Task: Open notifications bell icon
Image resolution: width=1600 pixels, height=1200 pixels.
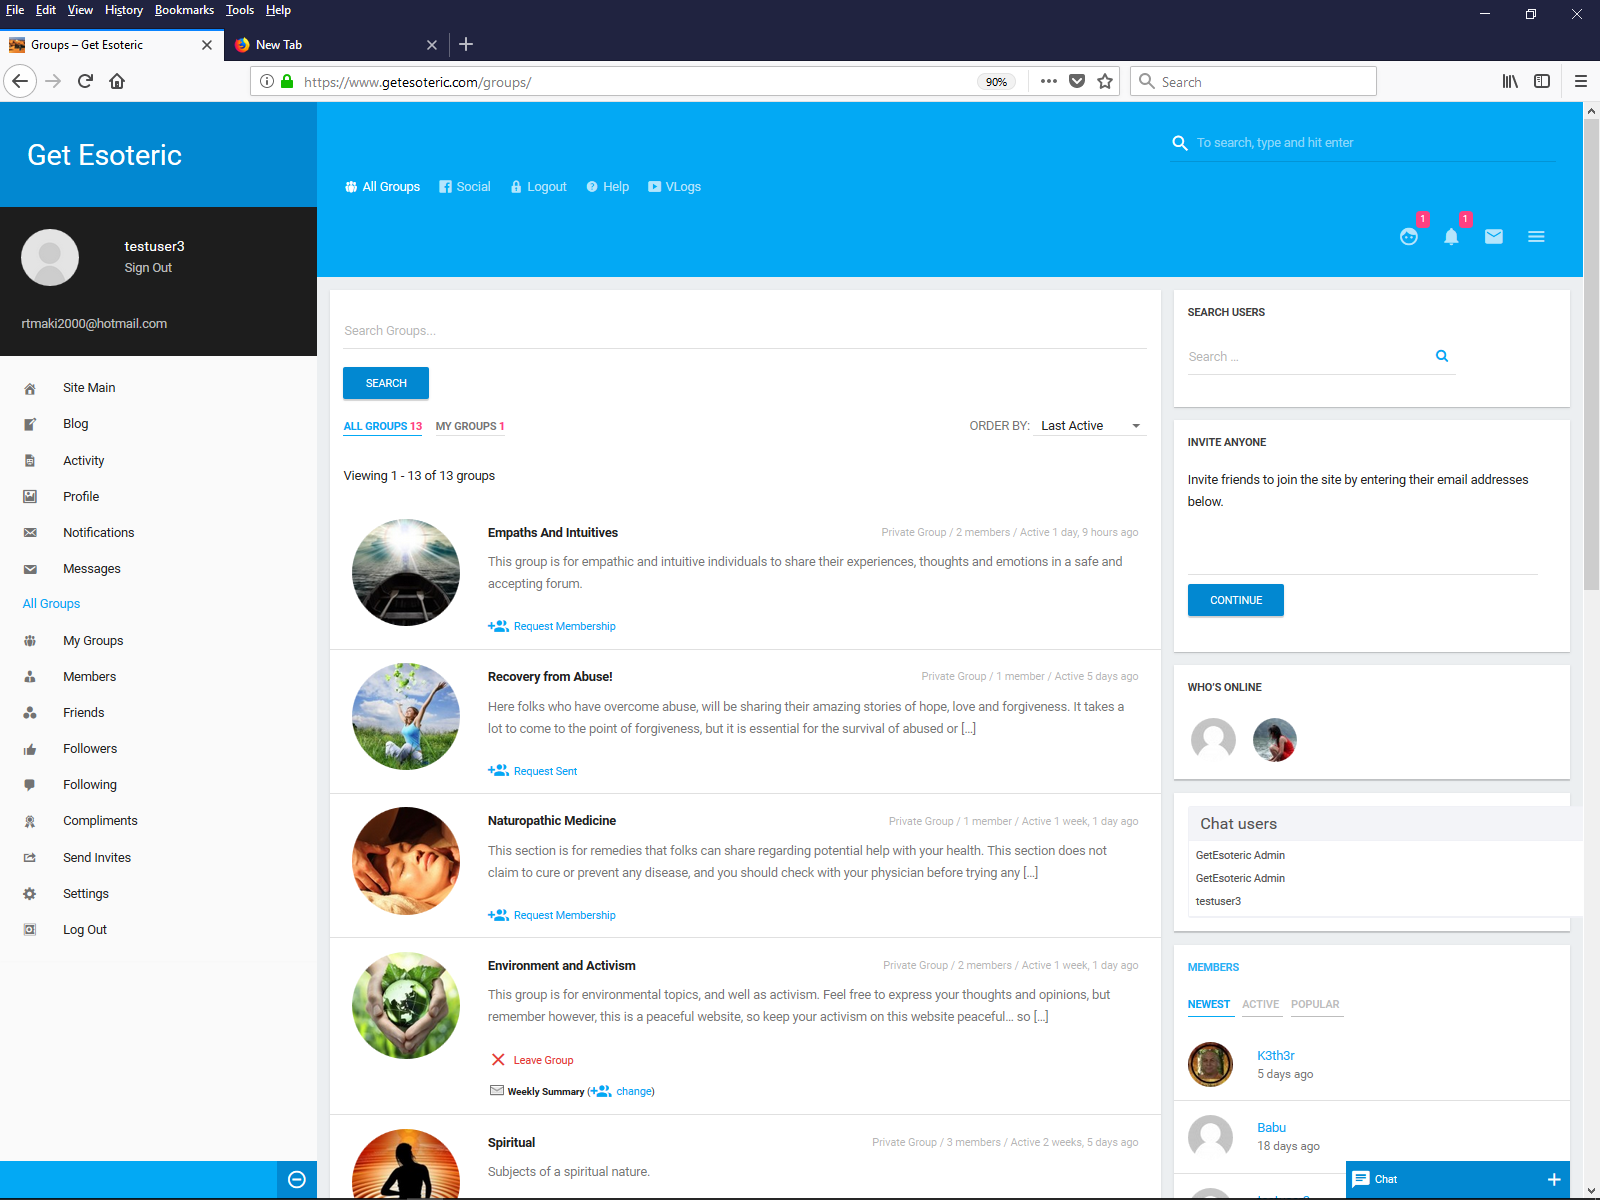Action: [x=1451, y=237]
